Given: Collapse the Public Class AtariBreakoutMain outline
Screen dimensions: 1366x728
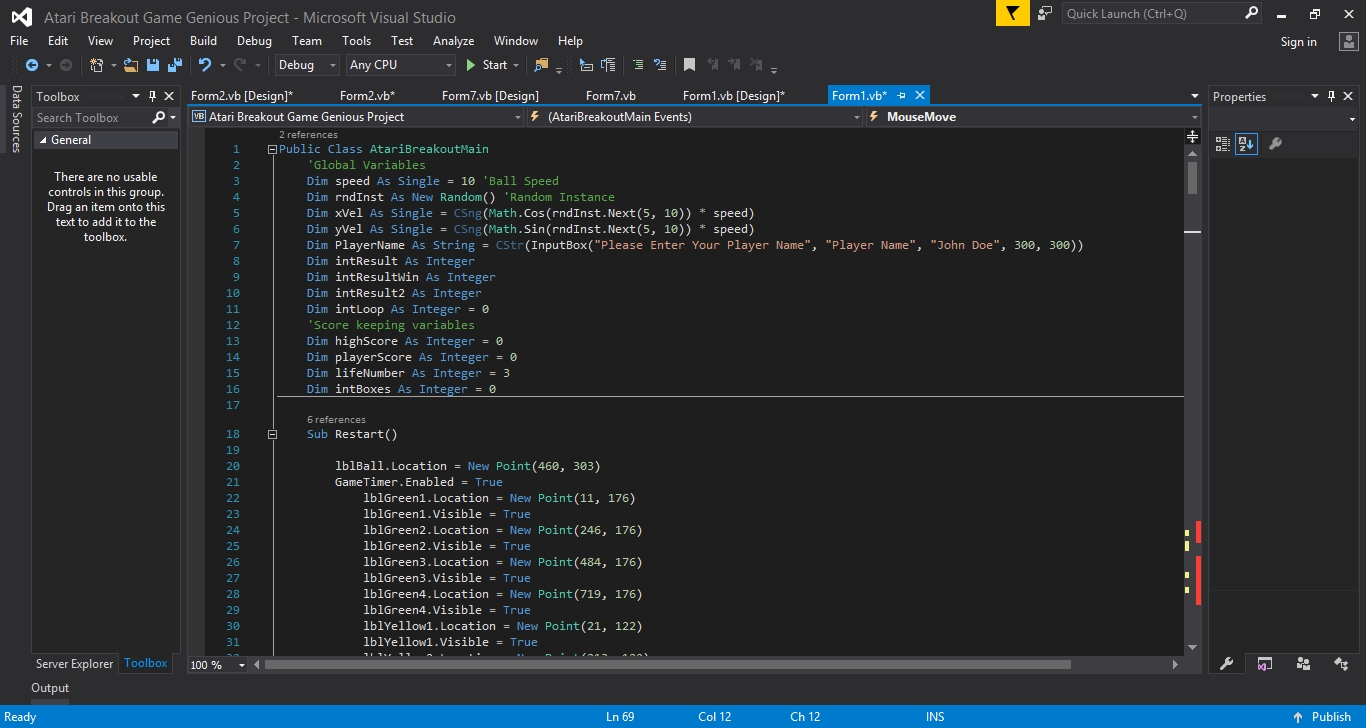Looking at the screenshot, I should pyautogui.click(x=272, y=149).
